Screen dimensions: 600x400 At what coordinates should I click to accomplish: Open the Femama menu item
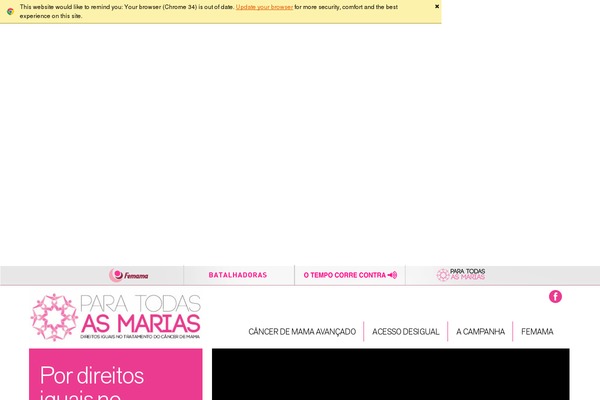pyautogui.click(x=537, y=331)
